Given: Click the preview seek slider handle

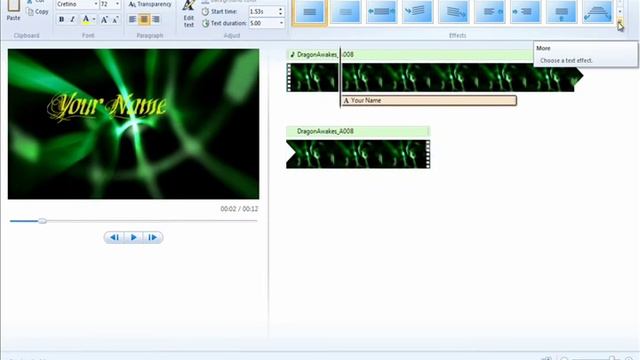Looking at the screenshot, I should pos(42,221).
